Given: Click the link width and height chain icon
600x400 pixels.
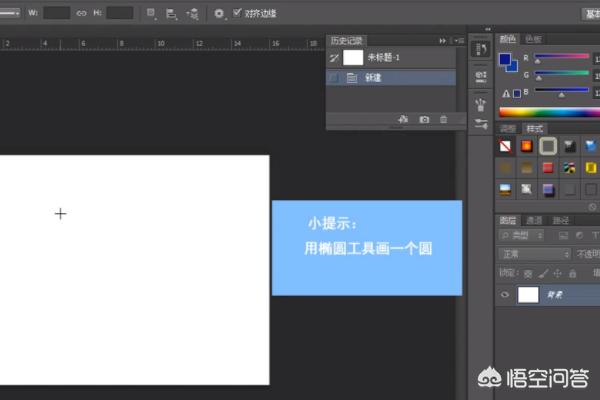Looking at the screenshot, I should click(81, 13).
